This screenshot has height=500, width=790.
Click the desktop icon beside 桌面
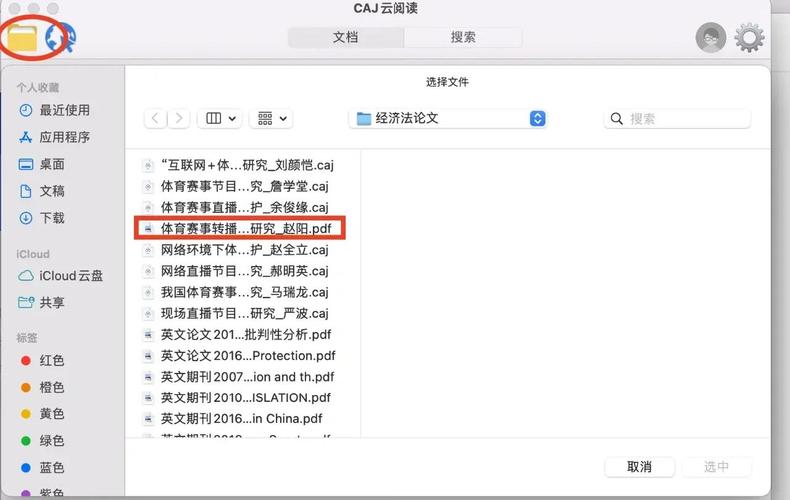coord(26,164)
